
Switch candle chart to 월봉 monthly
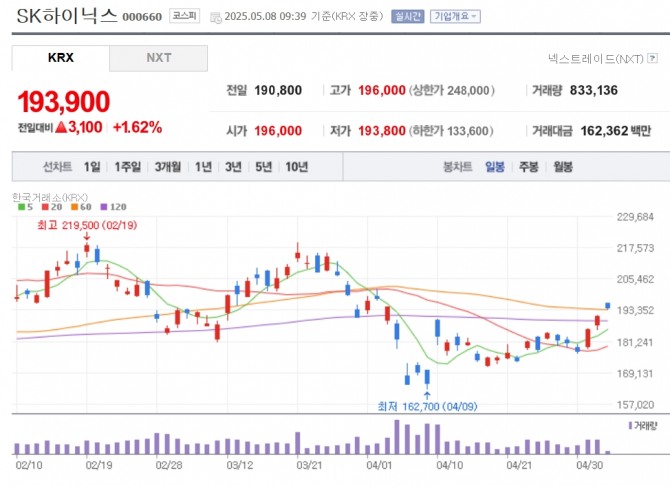coord(563,167)
